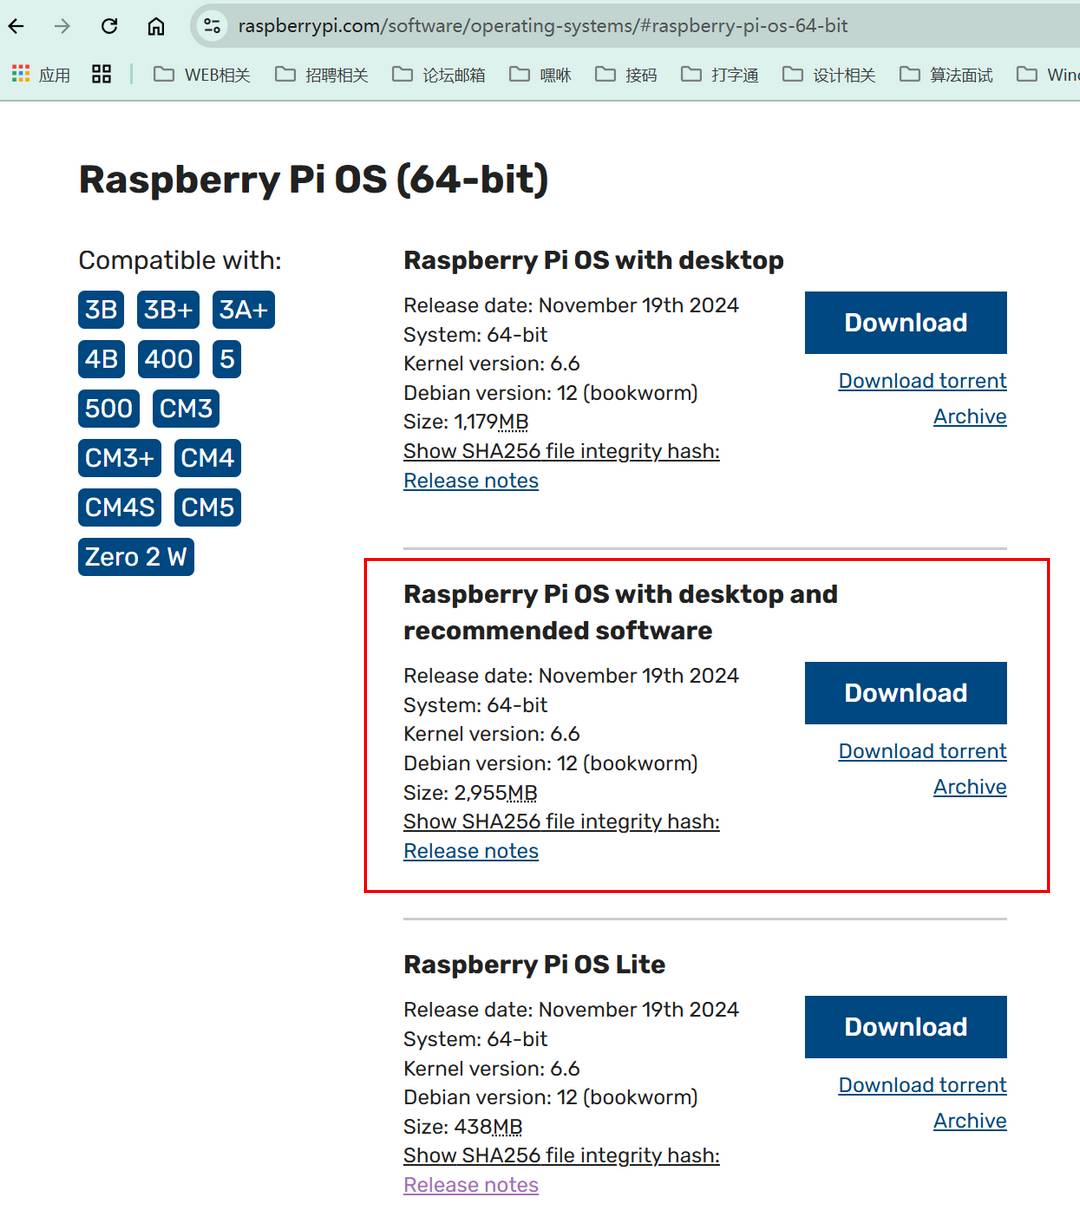This screenshot has height=1224, width=1080.
Task: Open the 设计相关 bookmark folder
Action: (x=829, y=74)
